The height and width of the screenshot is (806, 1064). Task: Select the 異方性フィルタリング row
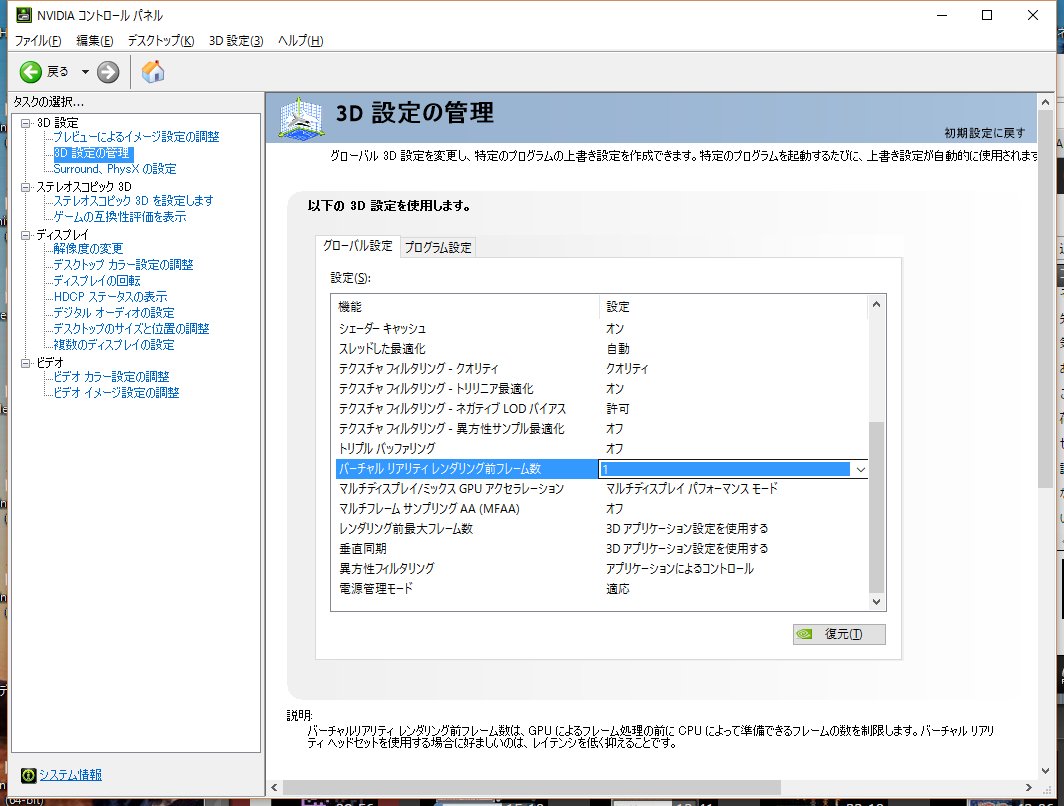tap(601, 569)
